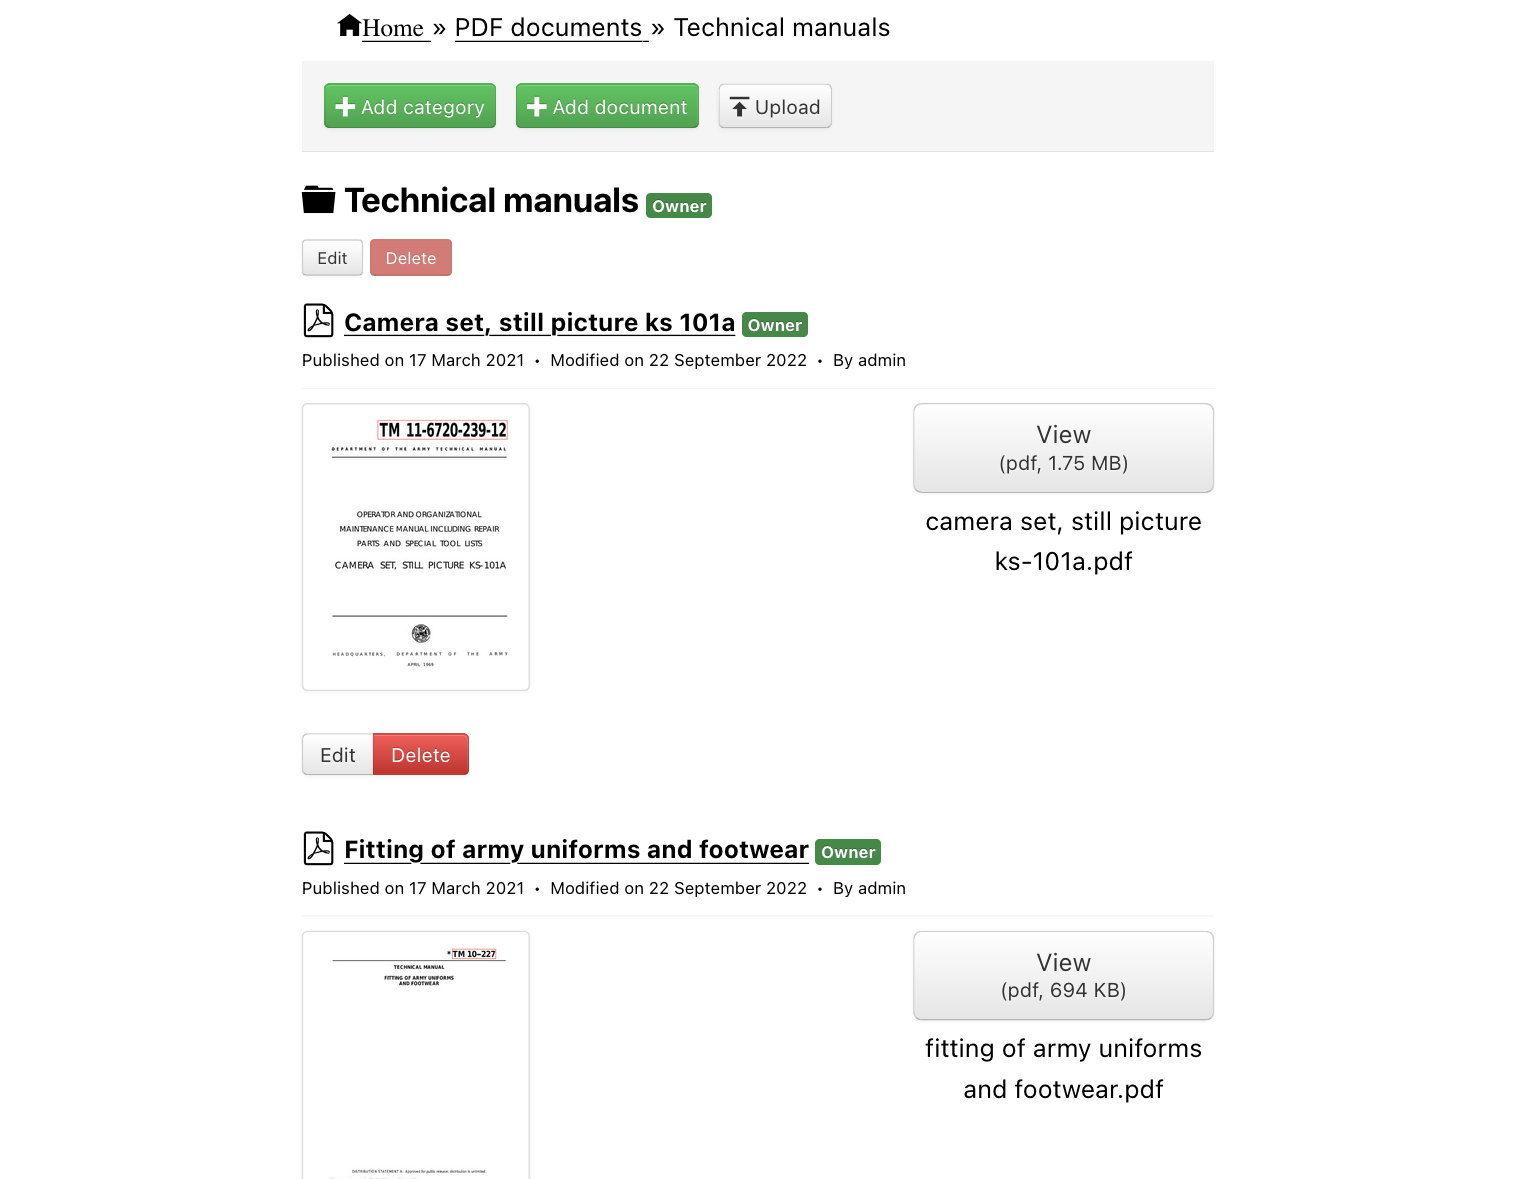Open the Home breadcrumb link
Image resolution: width=1516 pixels, height=1179 pixels.
(393, 28)
